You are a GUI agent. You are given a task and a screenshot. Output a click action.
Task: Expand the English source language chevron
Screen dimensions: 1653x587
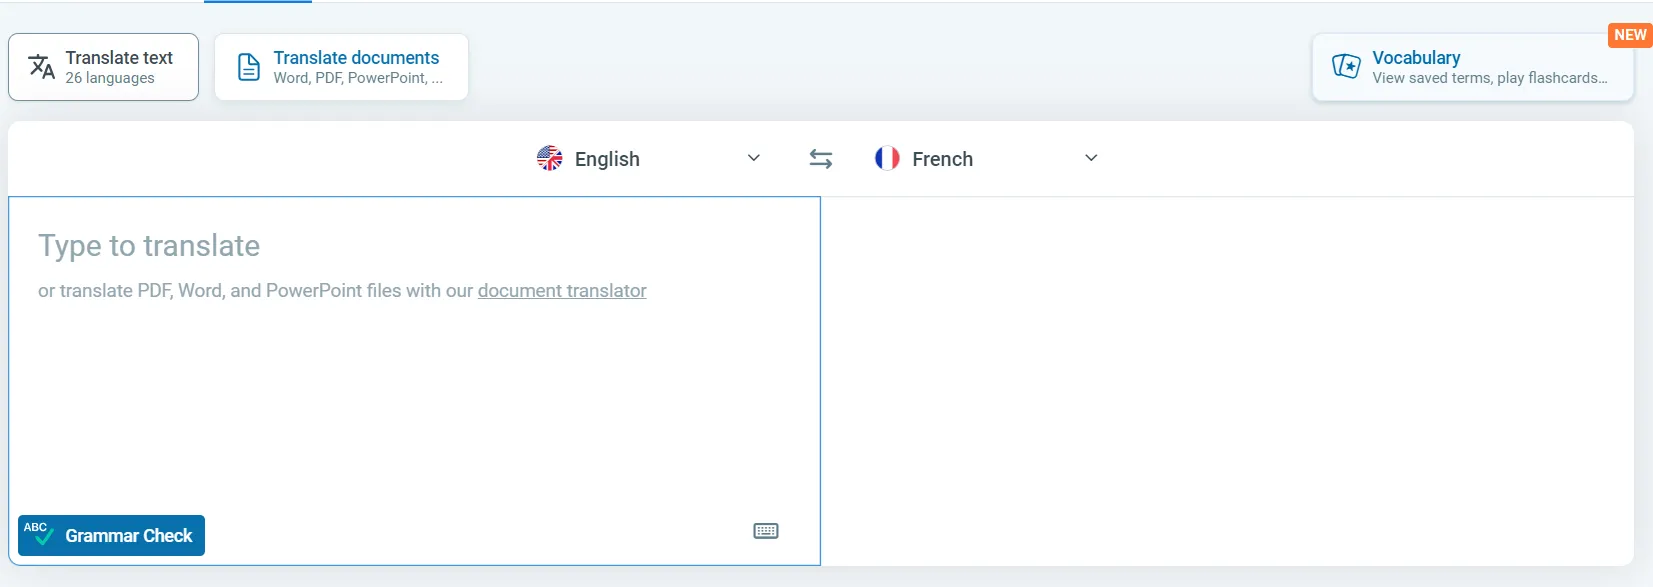pyautogui.click(x=754, y=158)
